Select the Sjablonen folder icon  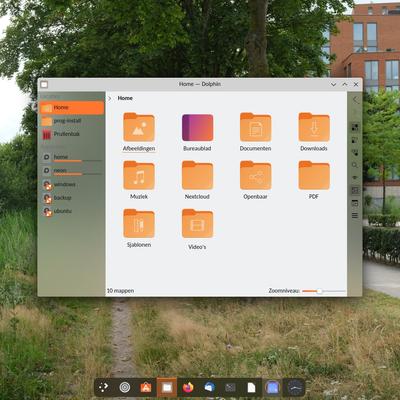pos(139,223)
